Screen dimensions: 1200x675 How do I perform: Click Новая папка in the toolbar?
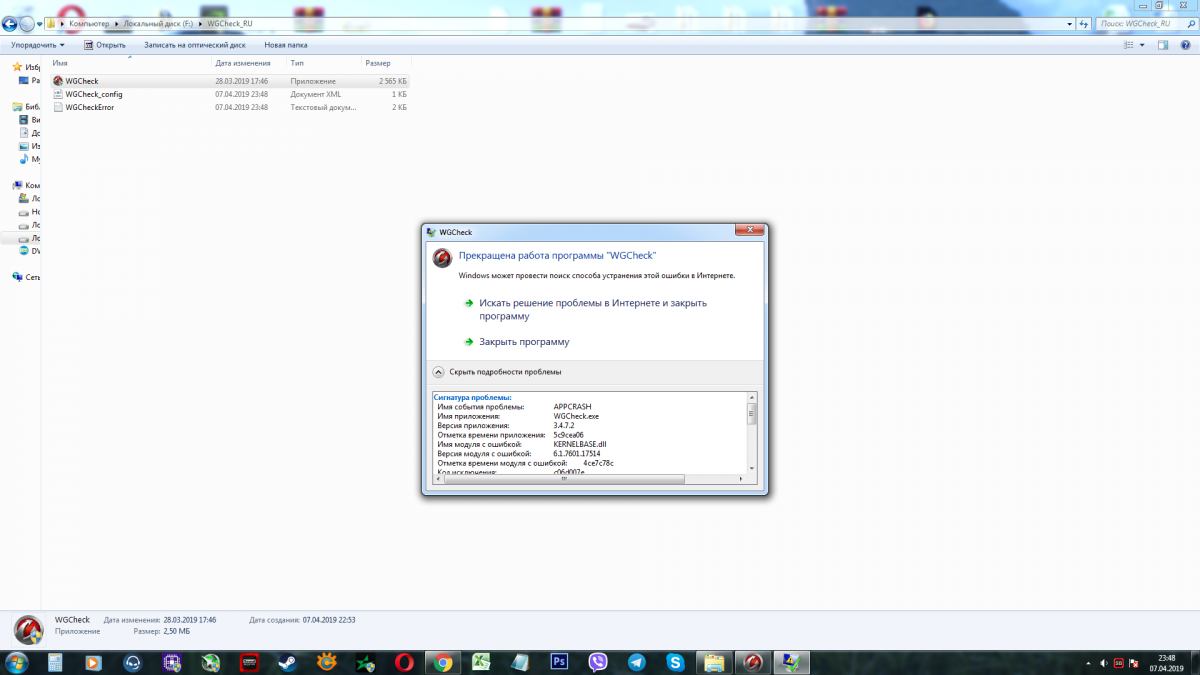pyautogui.click(x=285, y=45)
